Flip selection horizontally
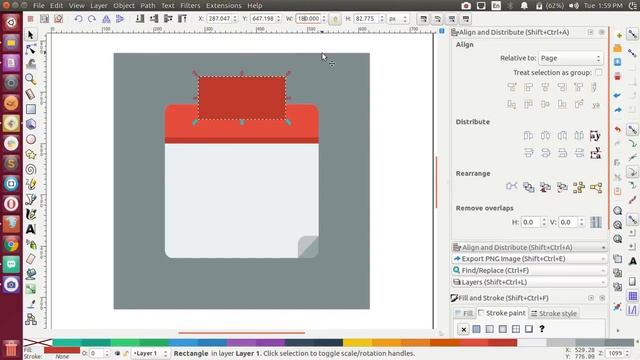The height and width of the screenshot is (360, 640). coord(106,19)
